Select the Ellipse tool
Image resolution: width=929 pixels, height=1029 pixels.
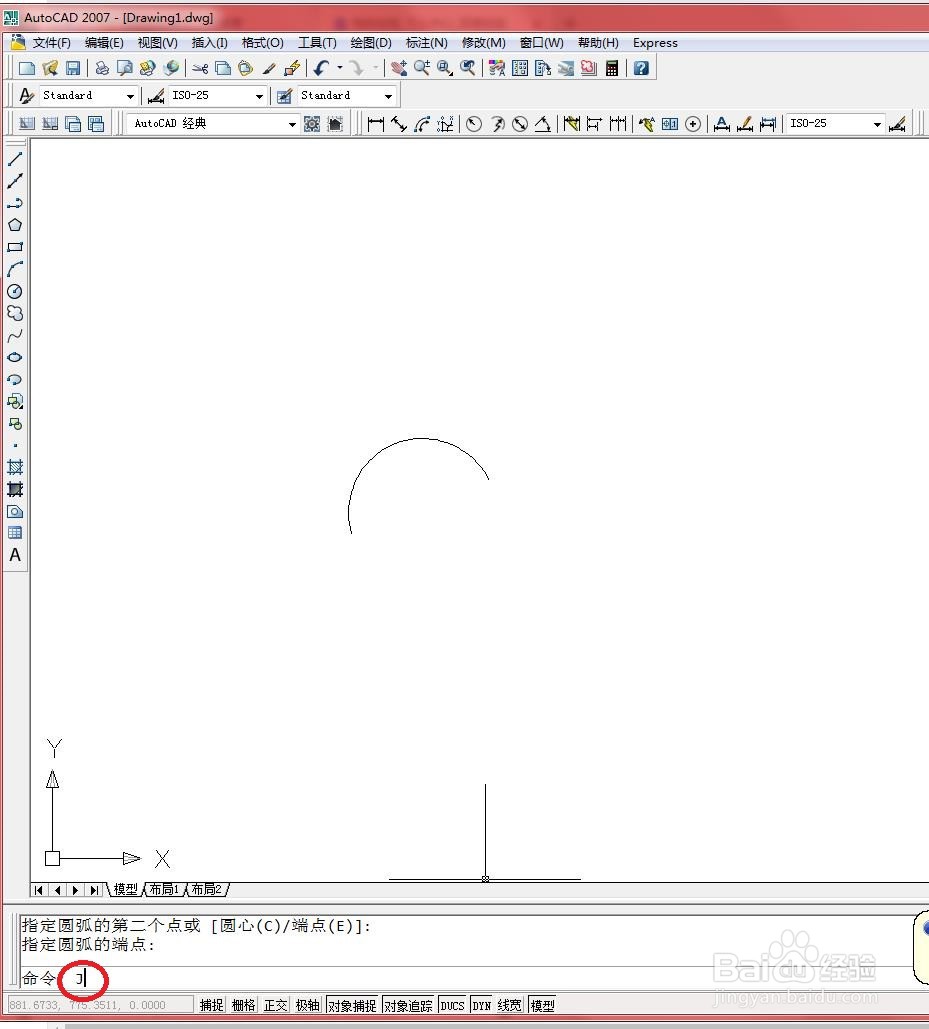point(15,358)
